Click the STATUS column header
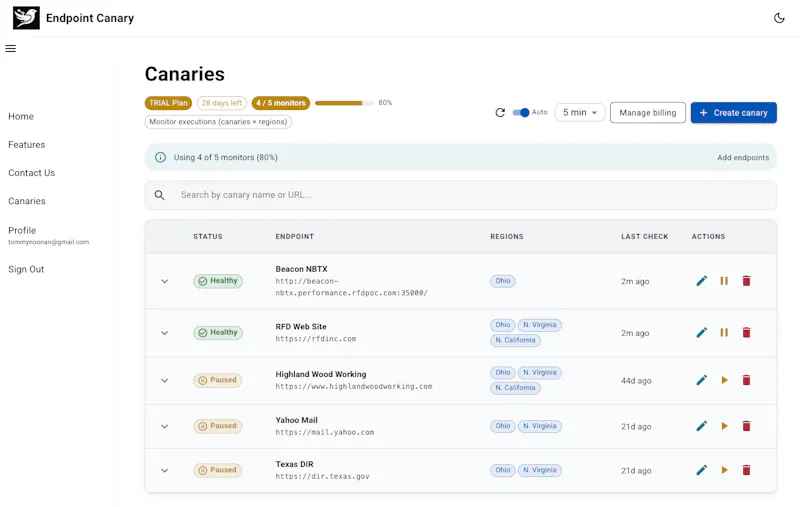The image size is (800, 507). tap(208, 237)
